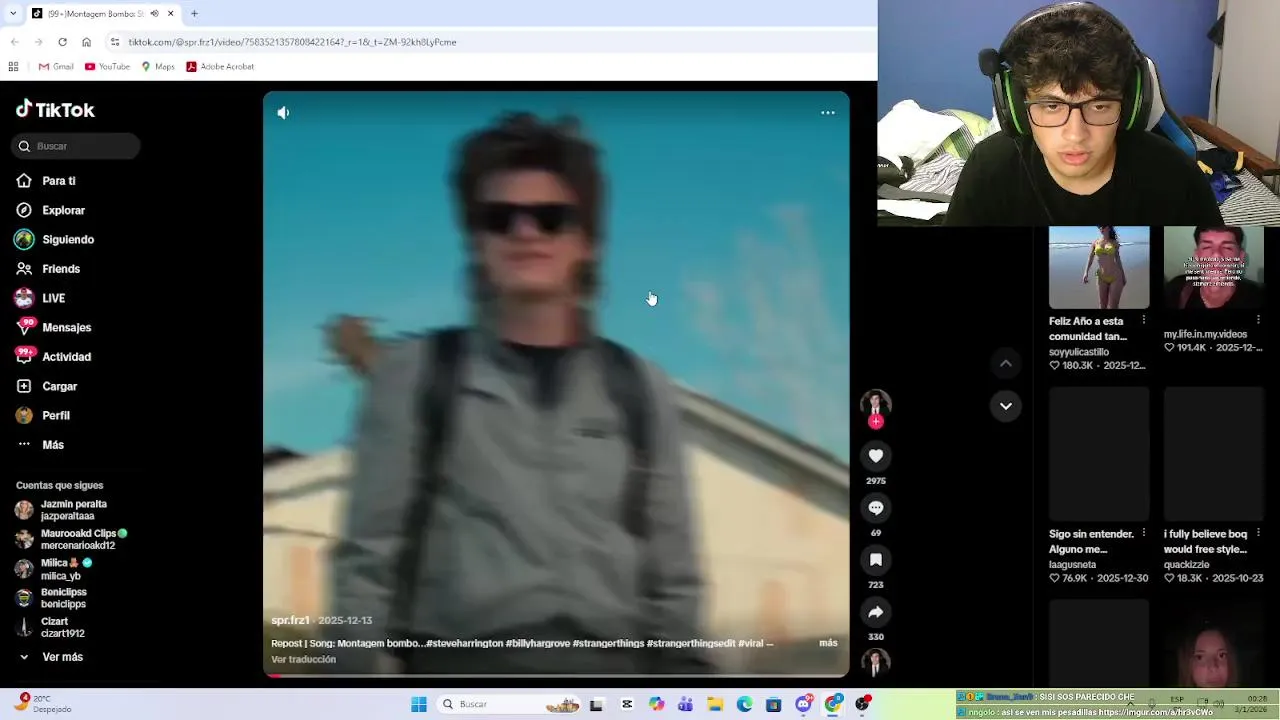Click the TikTok logo
The width and height of the screenshot is (1280, 720).
pos(55,110)
